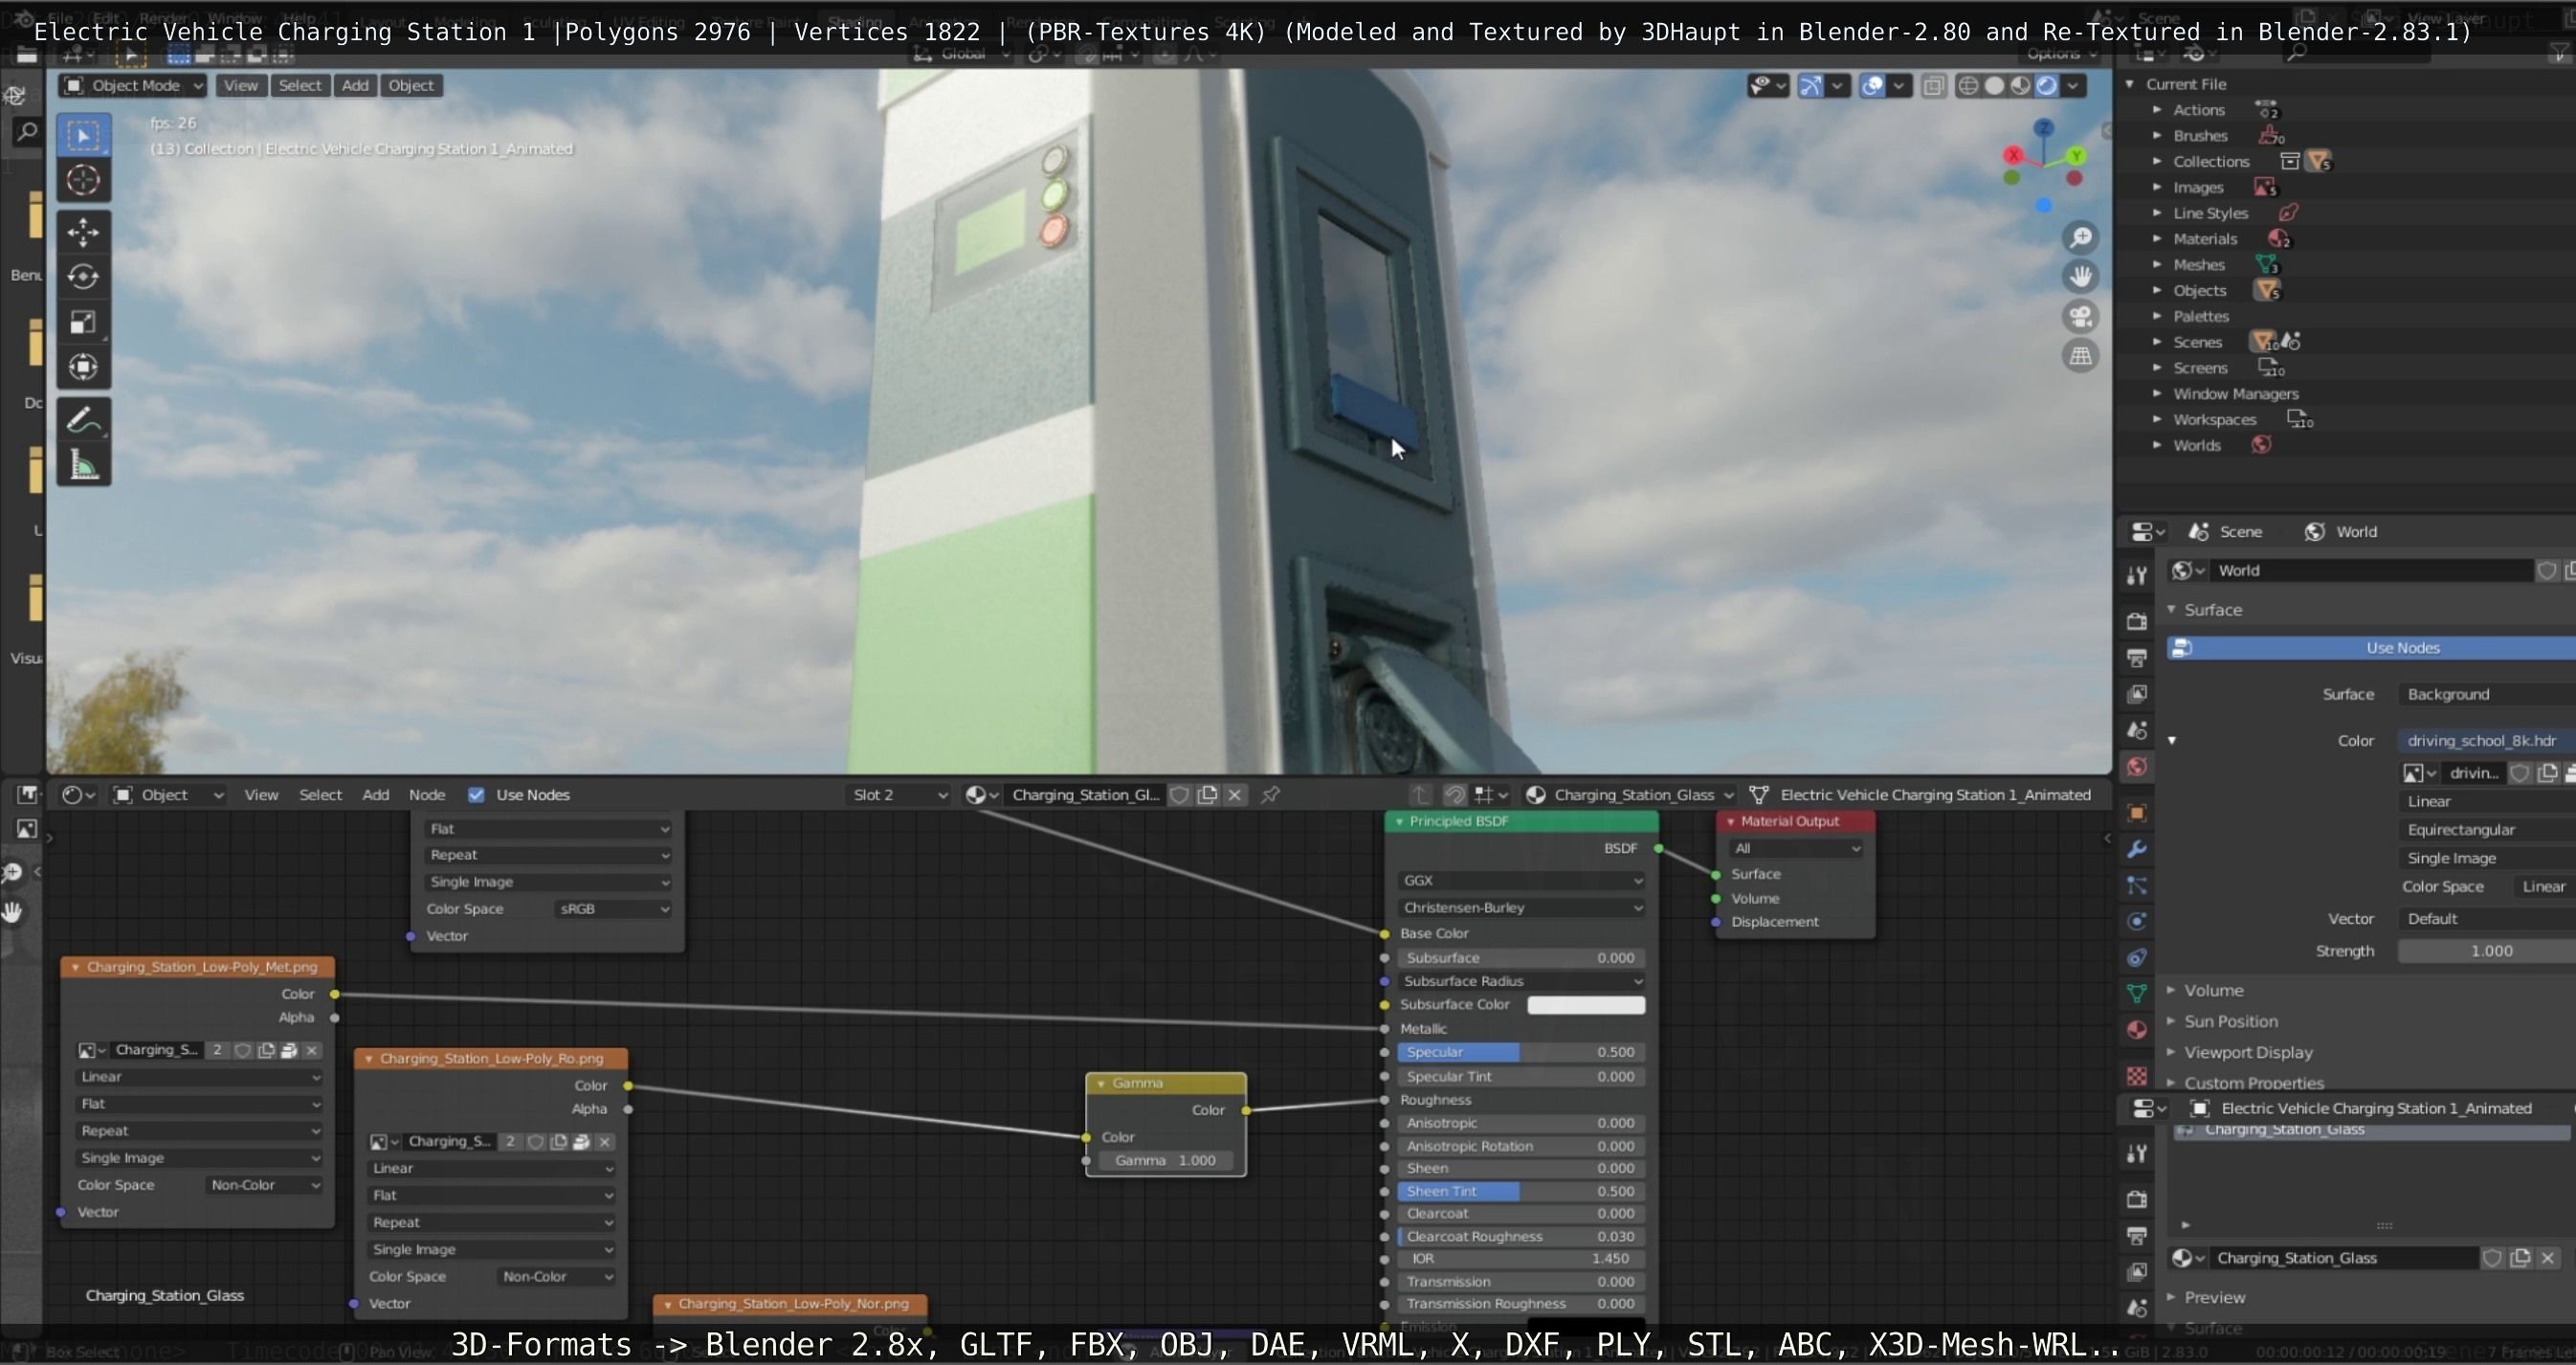
Task: Select the Transform tool
Action: 83,367
